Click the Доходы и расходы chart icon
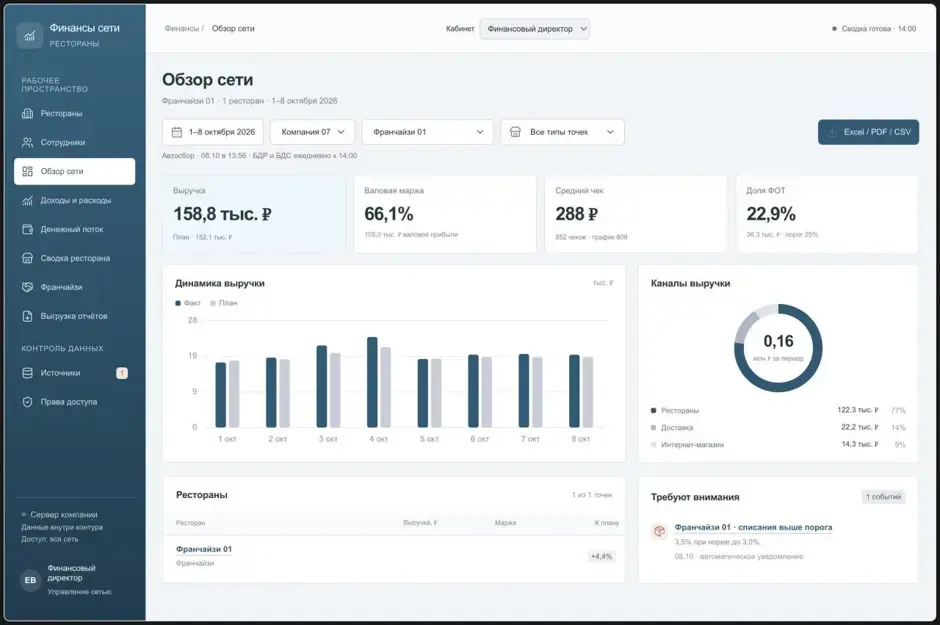 pos(28,200)
